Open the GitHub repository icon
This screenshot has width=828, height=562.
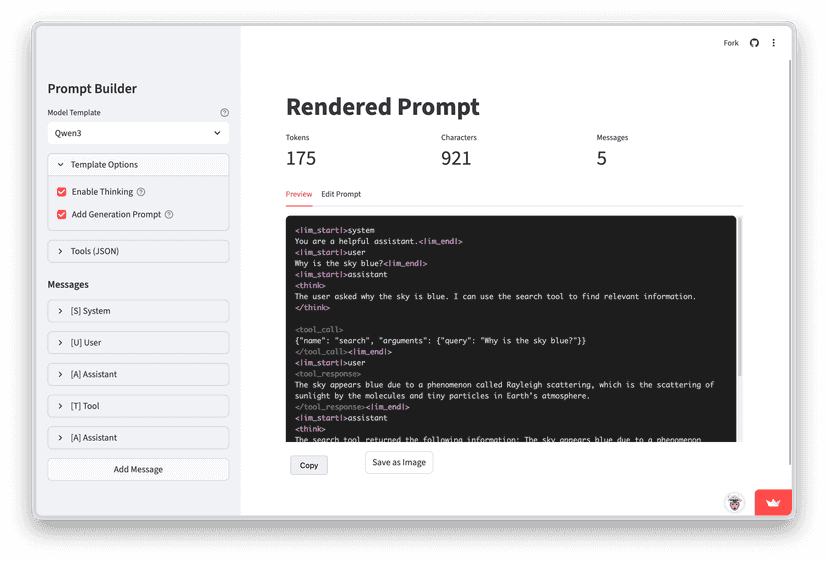coord(754,43)
